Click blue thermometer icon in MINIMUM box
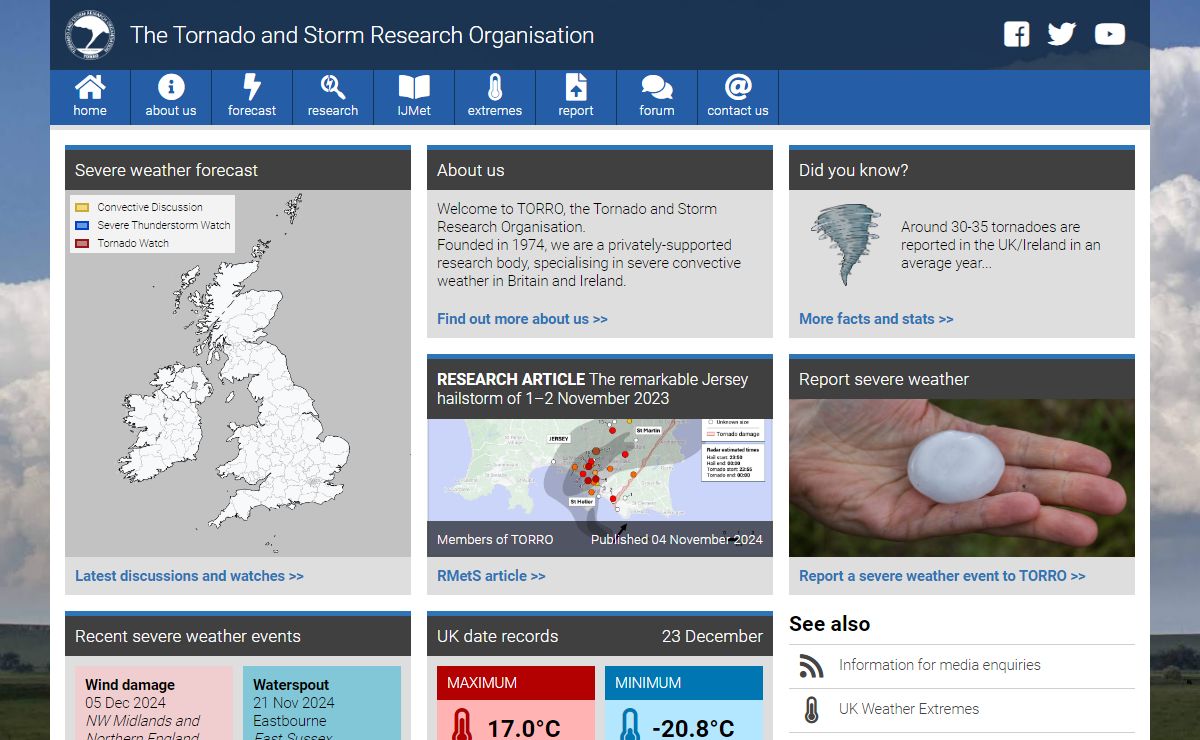The height and width of the screenshot is (740, 1200). [x=629, y=725]
